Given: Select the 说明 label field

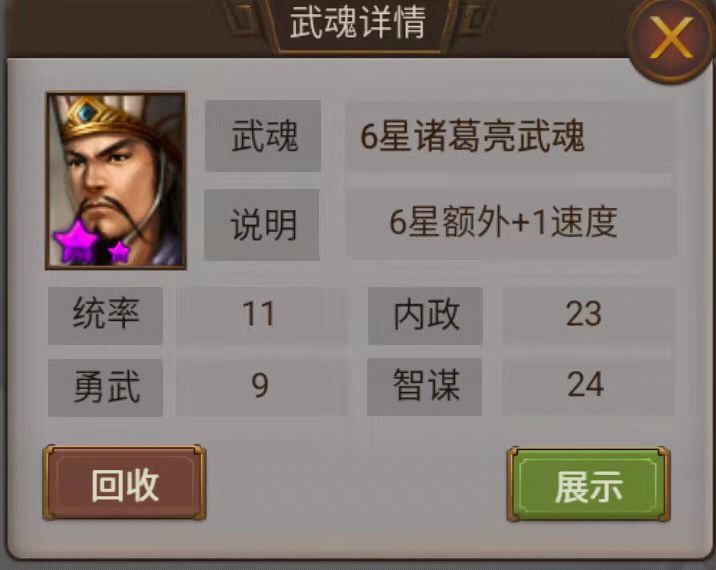Looking at the screenshot, I should click(262, 225).
